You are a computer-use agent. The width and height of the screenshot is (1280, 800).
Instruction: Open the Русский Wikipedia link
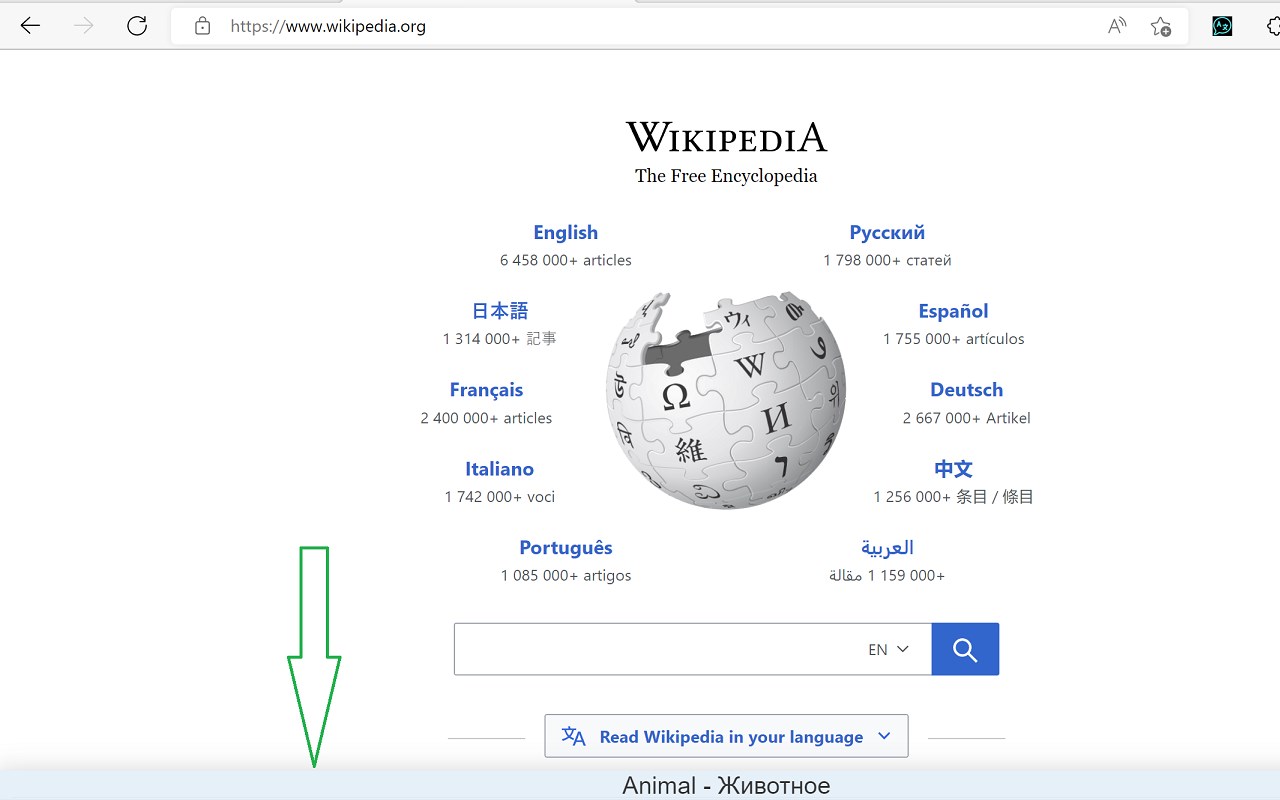pos(887,232)
